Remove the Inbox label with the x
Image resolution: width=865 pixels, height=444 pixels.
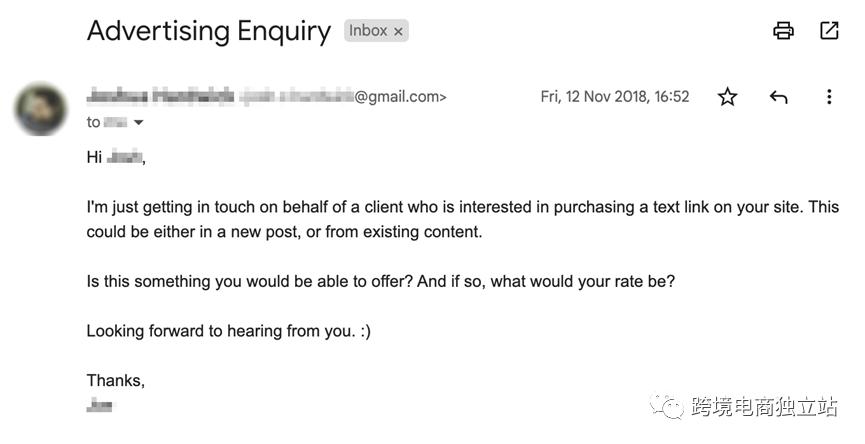point(398,32)
